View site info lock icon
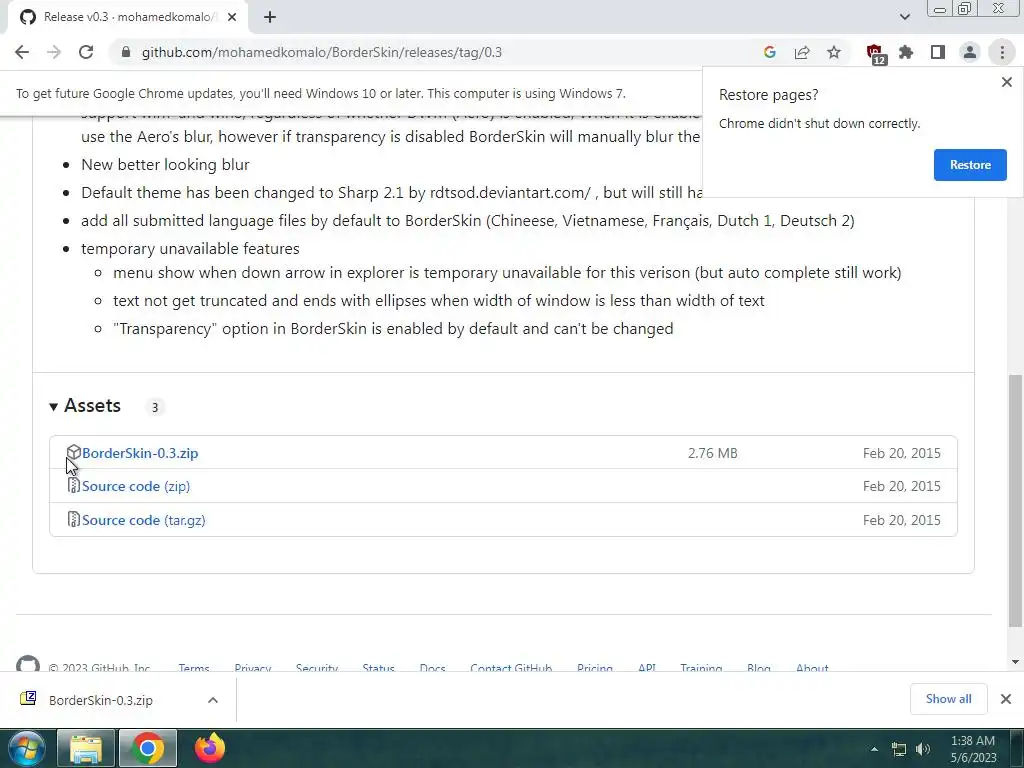Viewport: 1024px width, 768px height. pyautogui.click(x=126, y=52)
